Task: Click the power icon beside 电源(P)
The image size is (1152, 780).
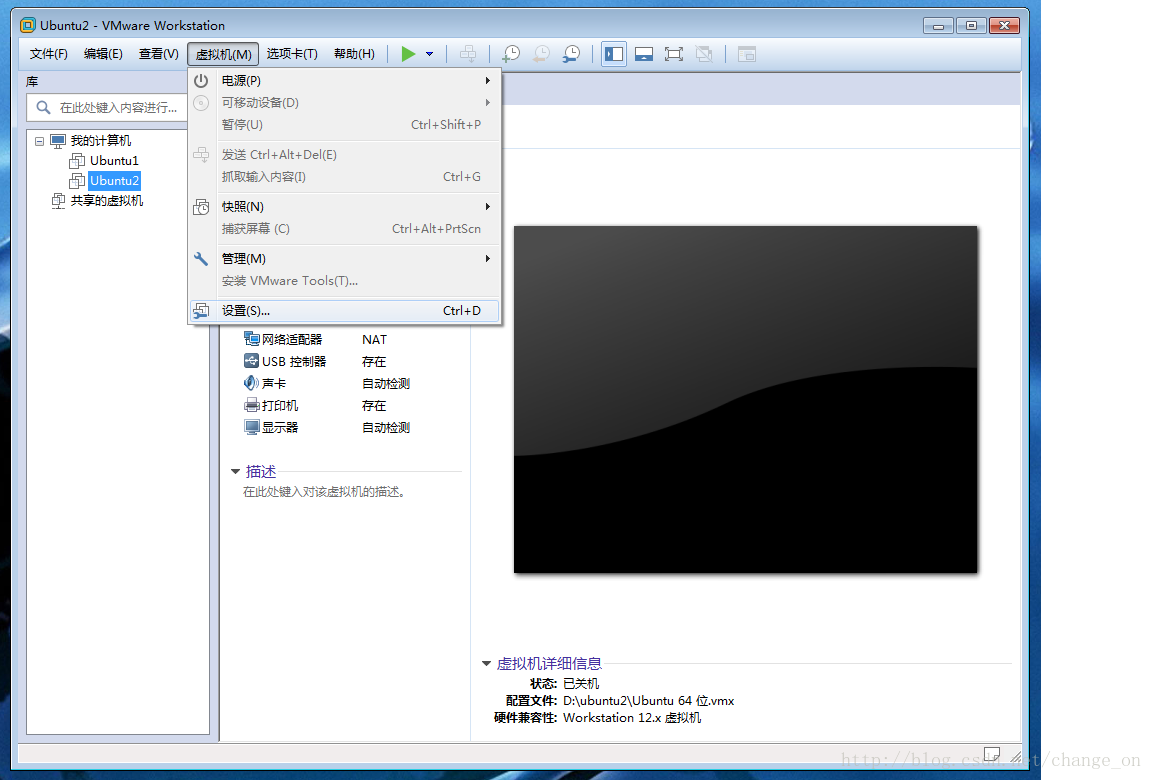Action: (201, 81)
